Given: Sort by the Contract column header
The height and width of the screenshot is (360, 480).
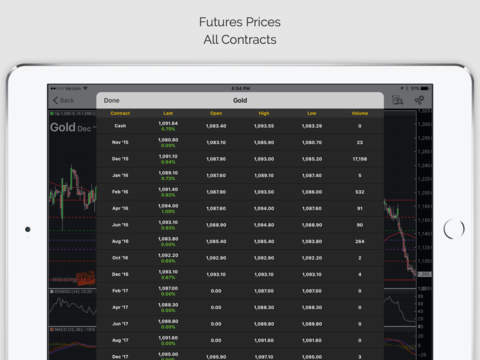Looking at the screenshot, I should 120,113.
